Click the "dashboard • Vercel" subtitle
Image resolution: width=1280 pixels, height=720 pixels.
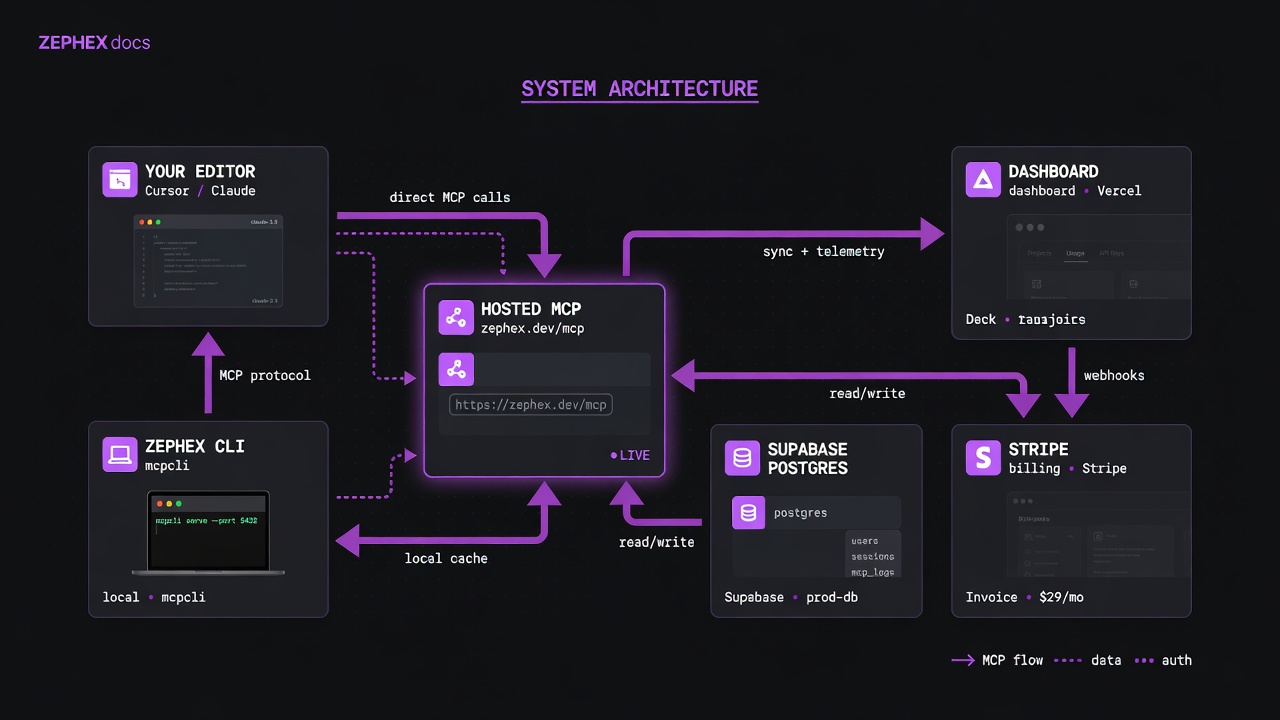[x=1075, y=191]
